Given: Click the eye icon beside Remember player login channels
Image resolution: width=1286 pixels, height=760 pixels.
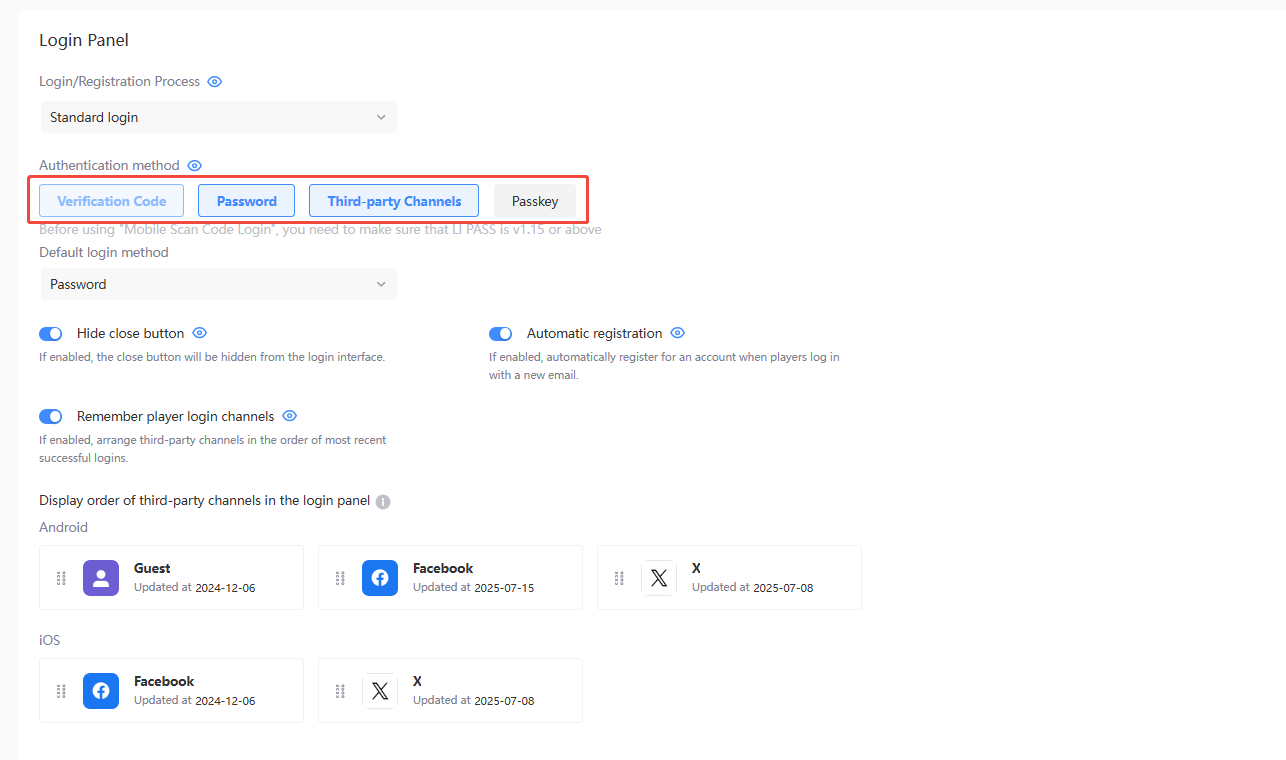Looking at the screenshot, I should pos(289,416).
